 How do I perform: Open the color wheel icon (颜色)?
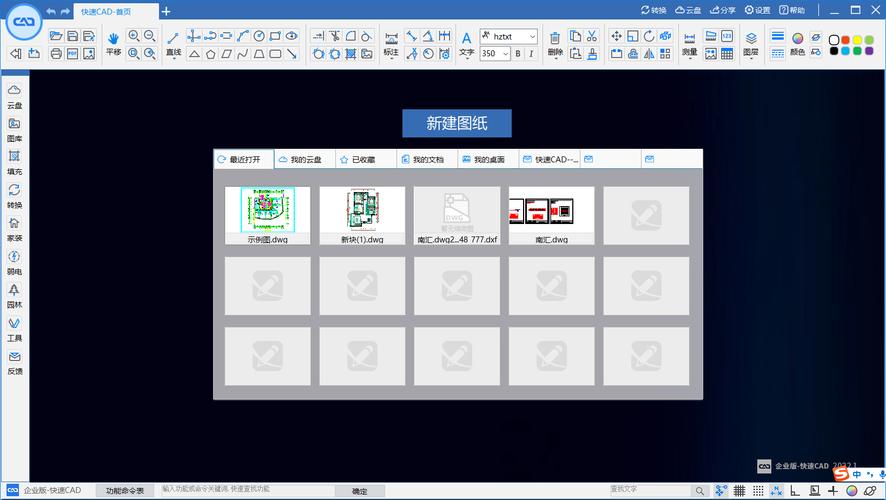[x=797, y=38]
